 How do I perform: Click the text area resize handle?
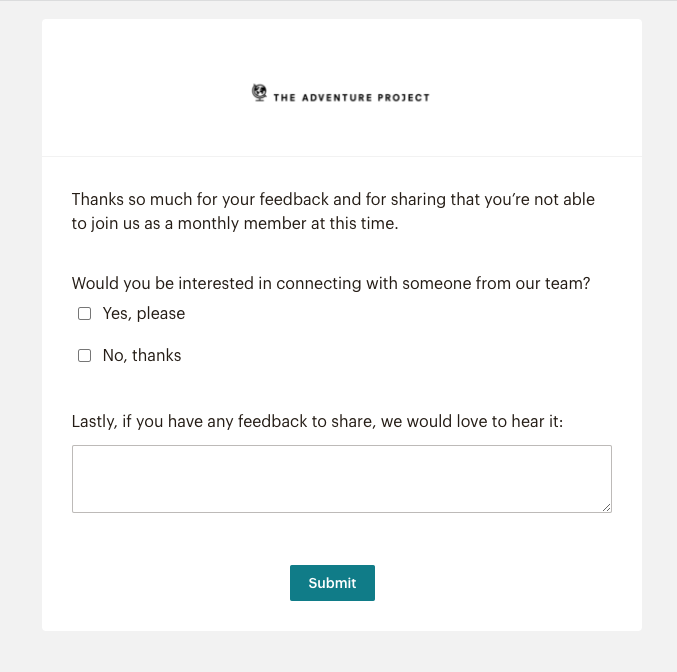click(607, 508)
